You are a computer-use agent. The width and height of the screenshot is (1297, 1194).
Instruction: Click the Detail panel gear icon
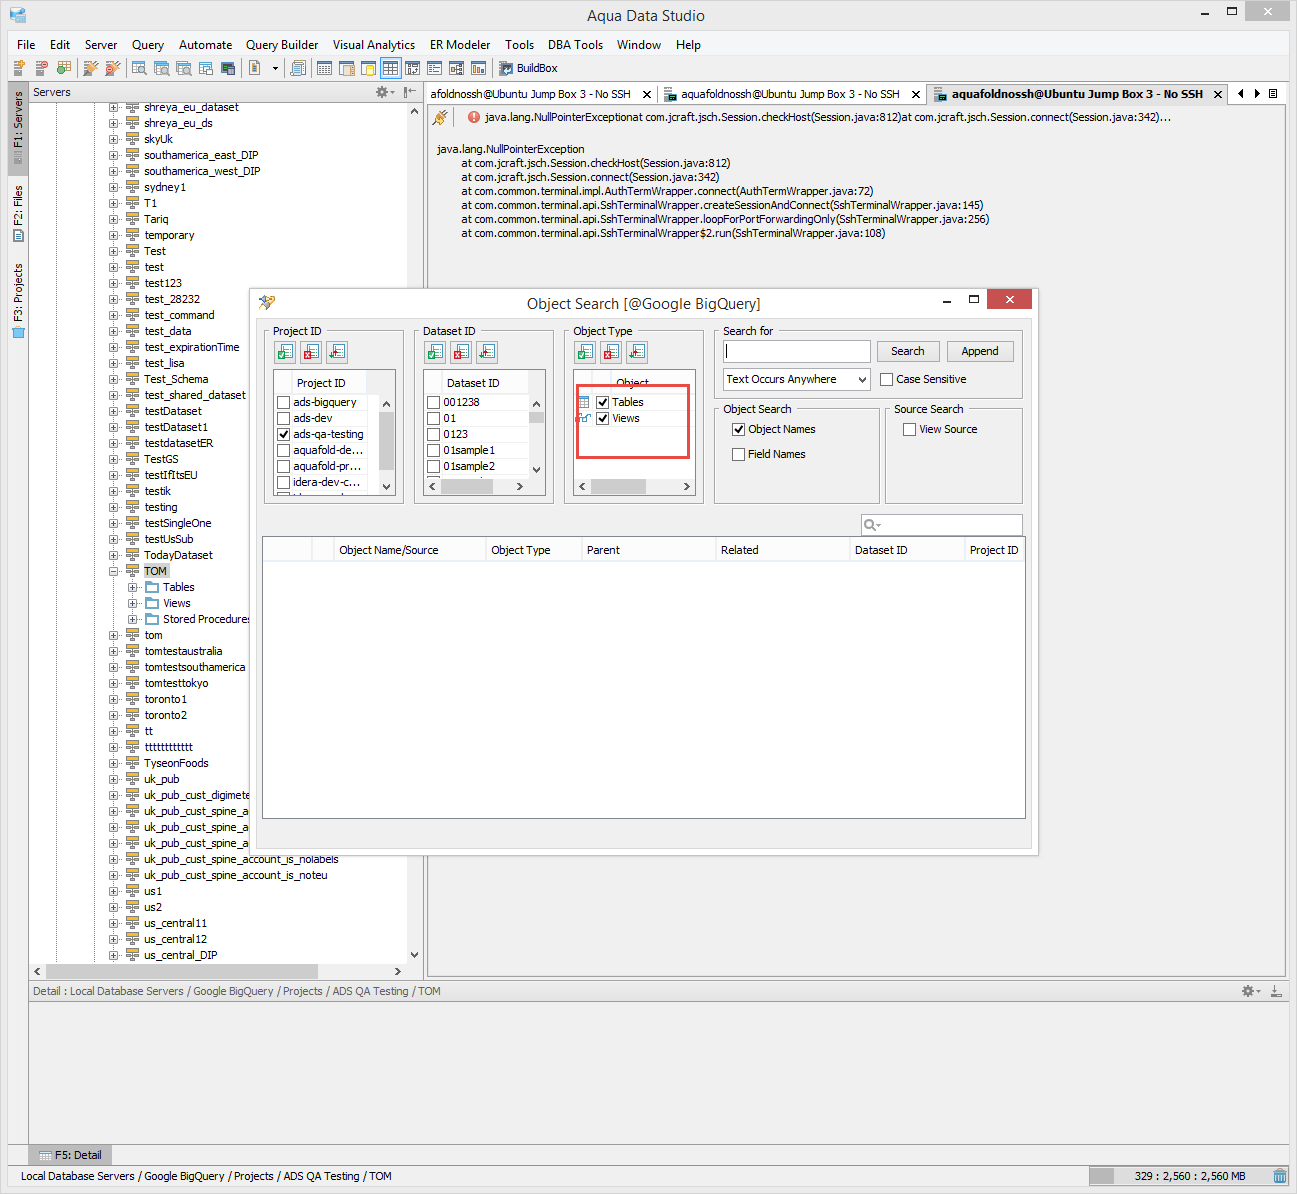click(x=1250, y=991)
